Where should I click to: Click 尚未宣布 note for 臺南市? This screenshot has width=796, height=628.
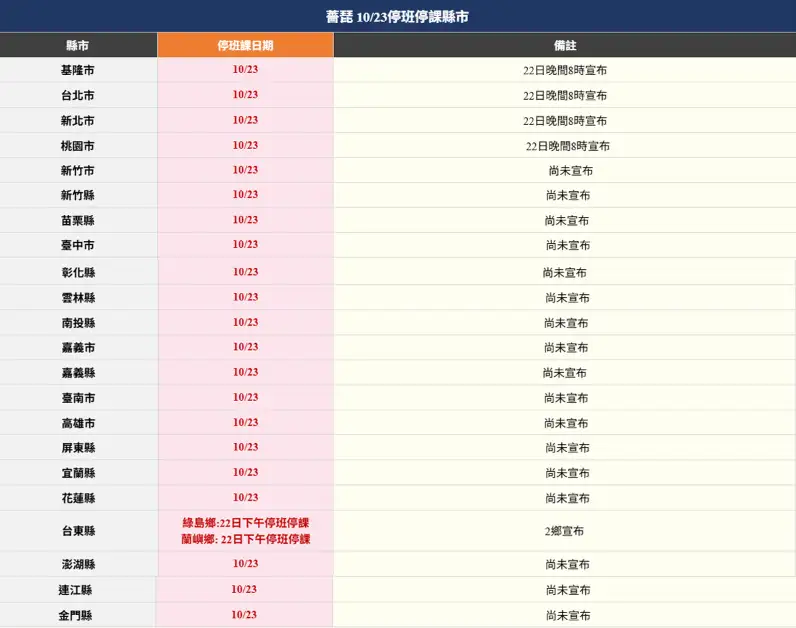[566, 398]
